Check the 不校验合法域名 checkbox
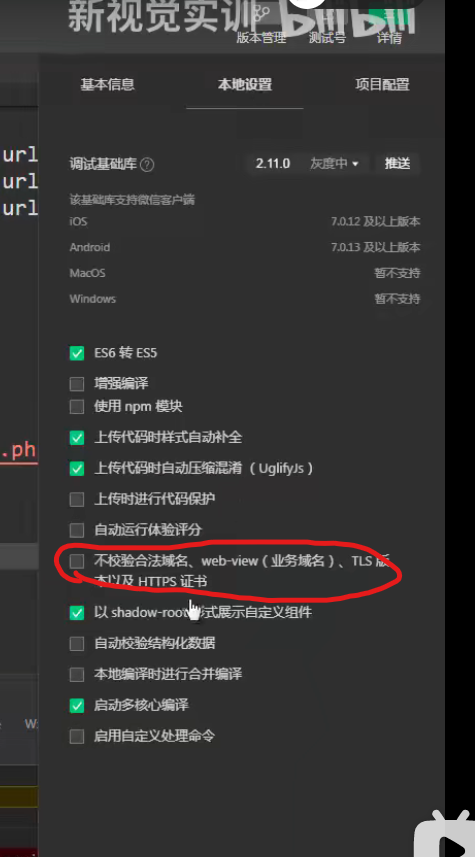Image resolution: width=475 pixels, height=857 pixels. click(77, 561)
